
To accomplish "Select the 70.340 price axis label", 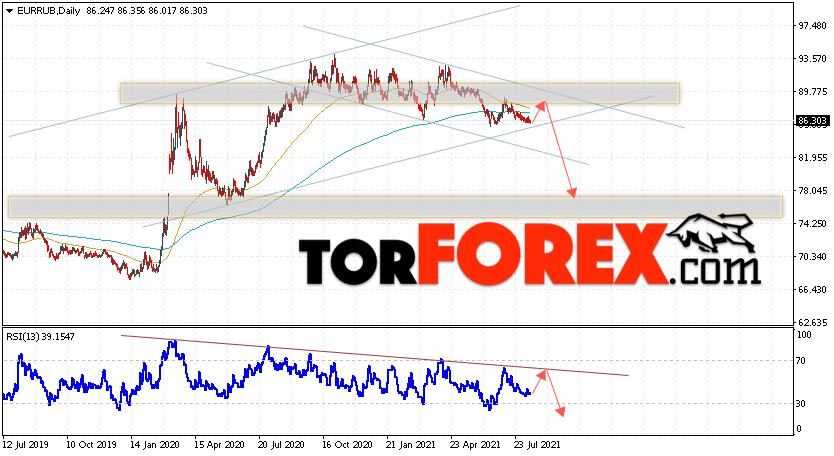I will point(812,256).
